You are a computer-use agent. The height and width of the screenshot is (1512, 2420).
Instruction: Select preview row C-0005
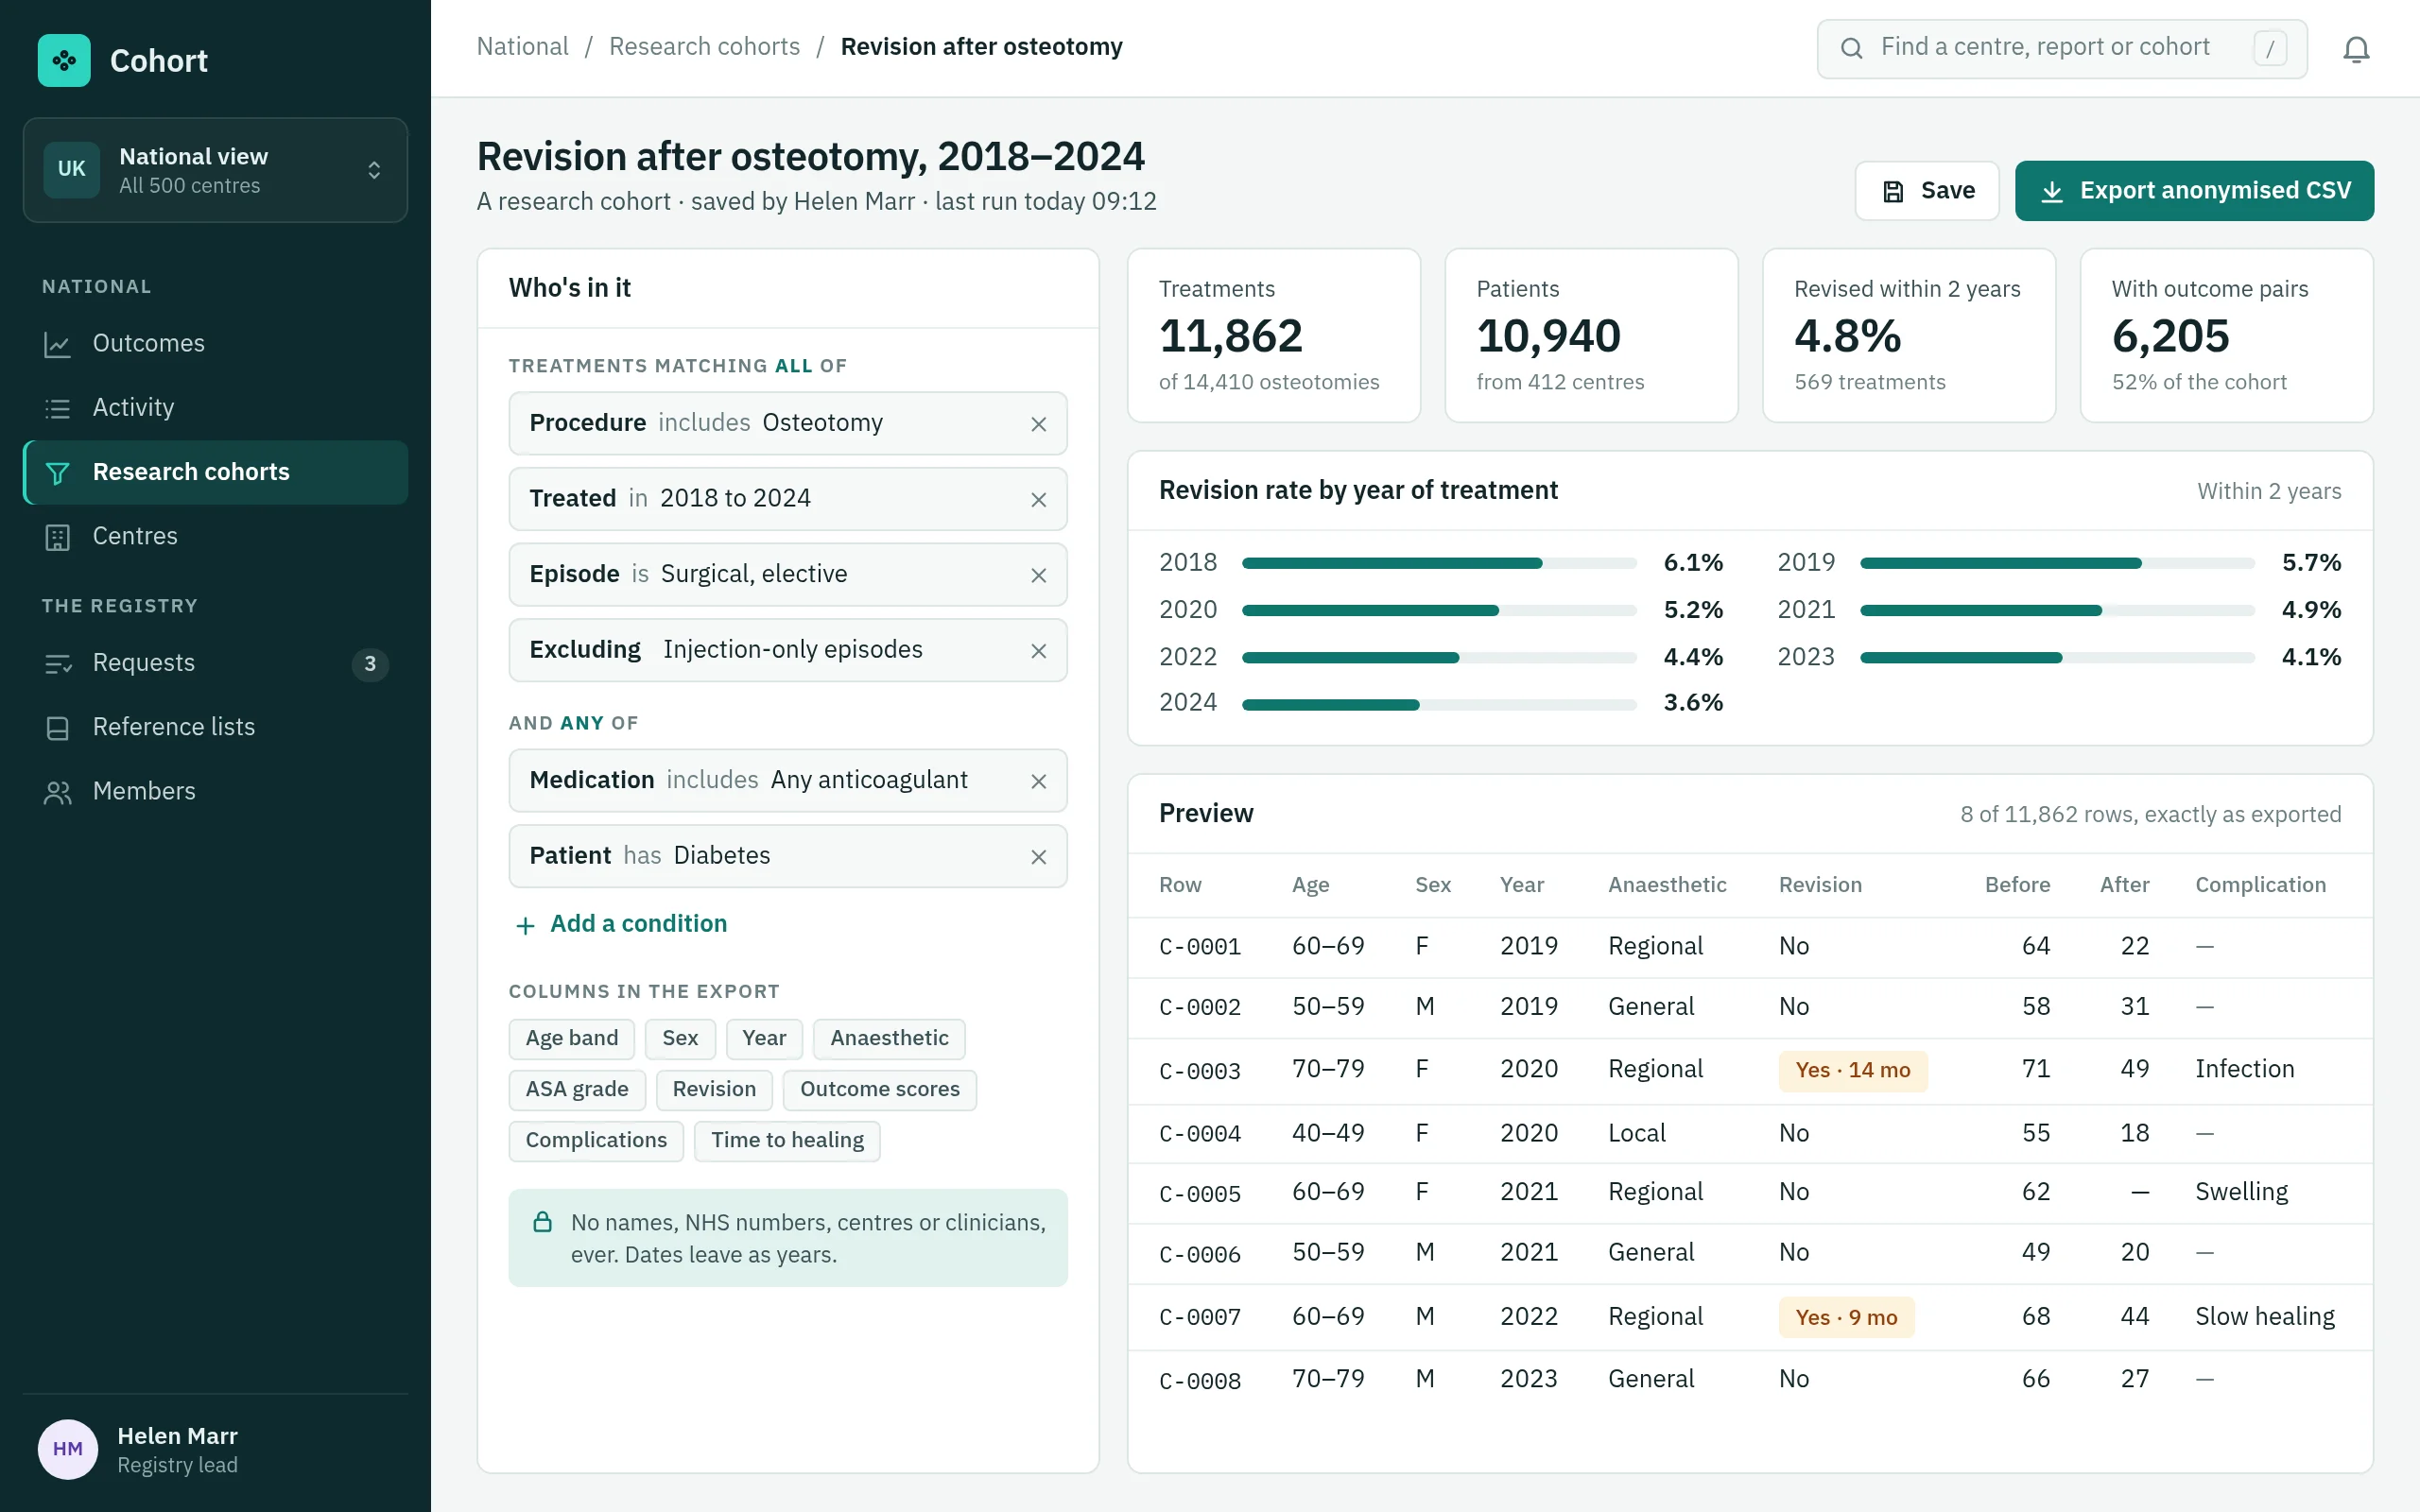coord(1750,1193)
